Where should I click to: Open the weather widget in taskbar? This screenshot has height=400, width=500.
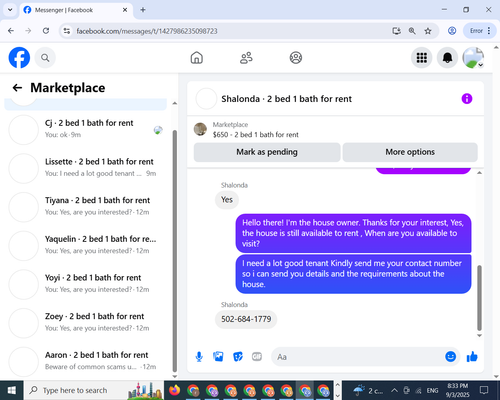click(368, 390)
